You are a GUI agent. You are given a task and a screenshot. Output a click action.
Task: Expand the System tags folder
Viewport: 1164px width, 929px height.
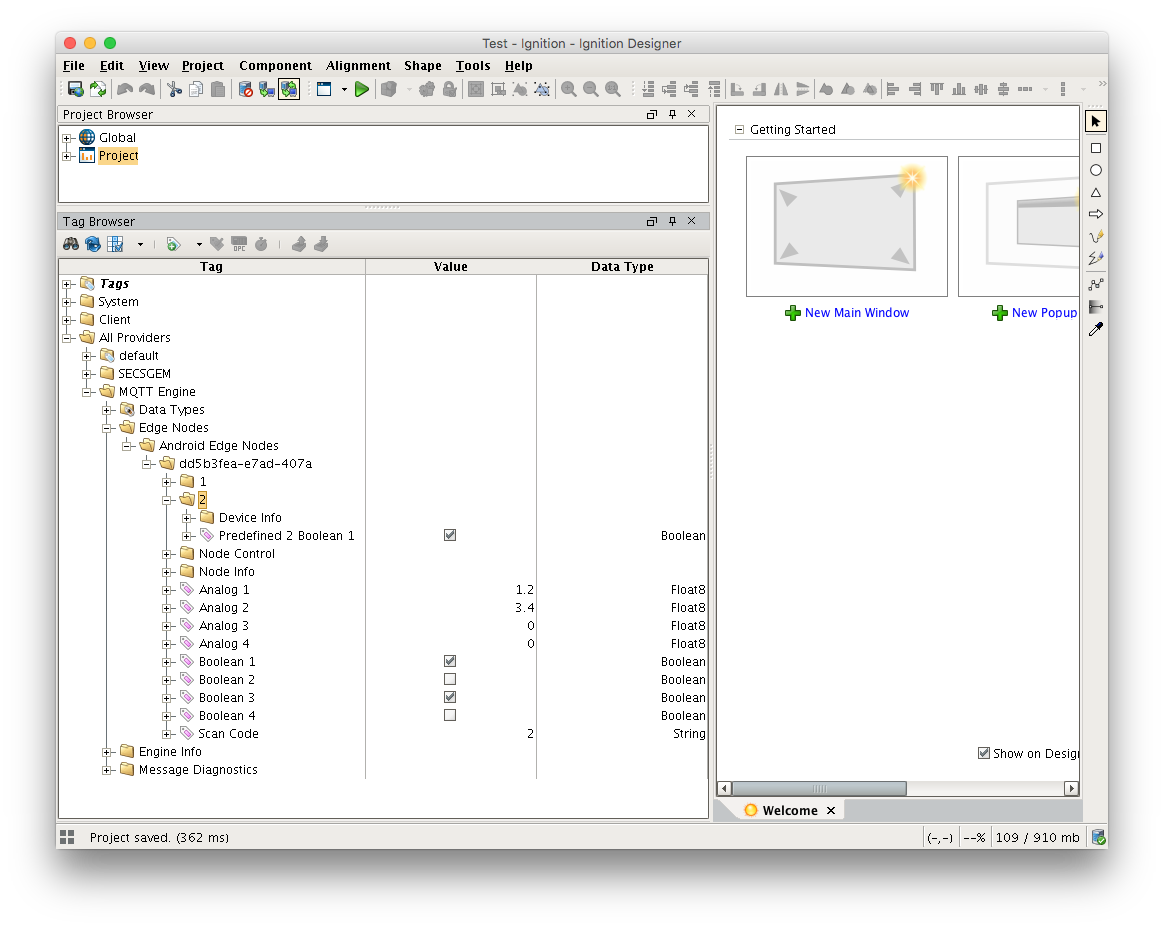[67, 302]
